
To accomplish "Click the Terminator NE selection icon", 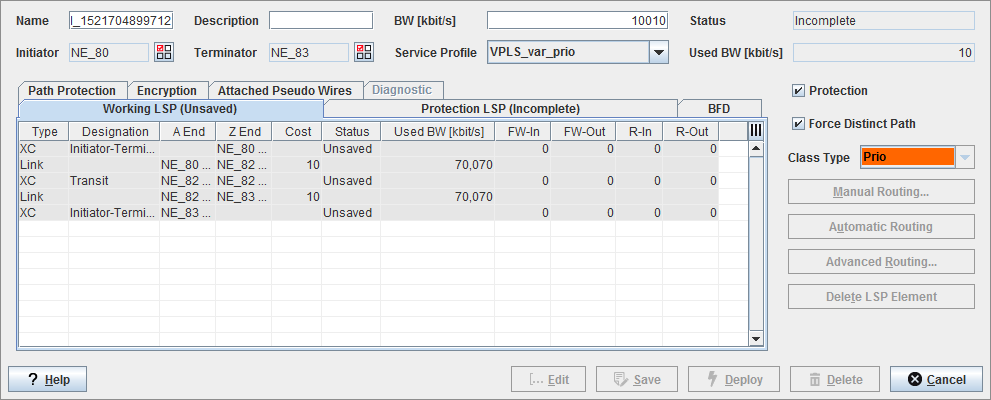I will pos(364,52).
